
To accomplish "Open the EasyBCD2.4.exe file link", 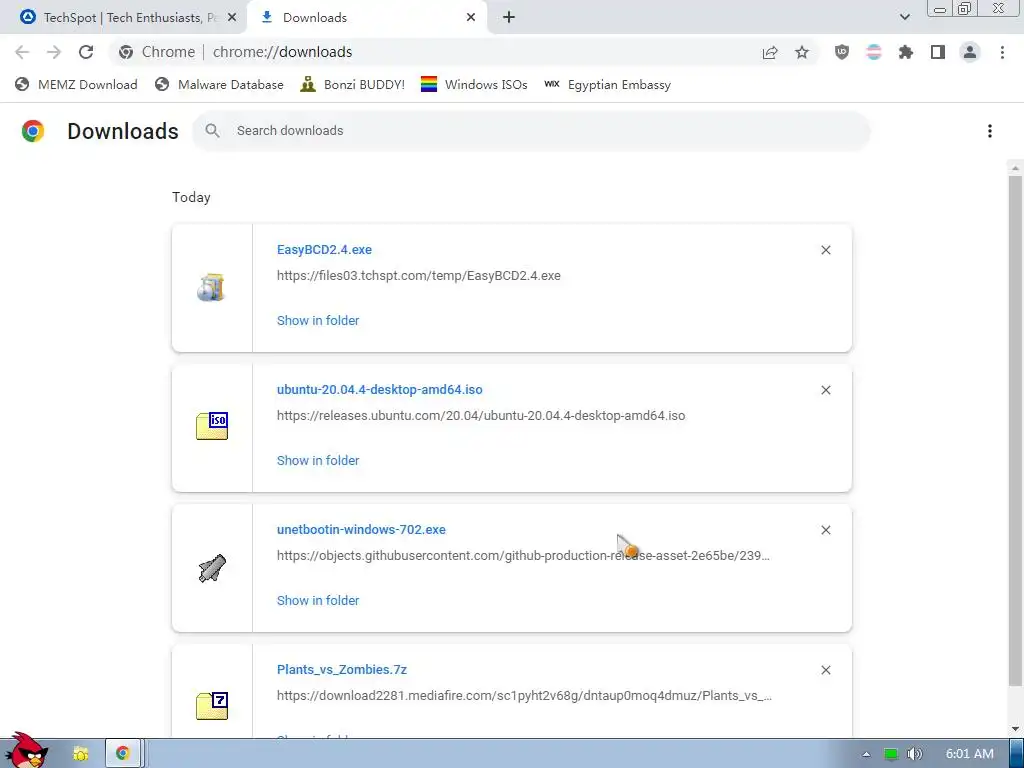I will point(324,249).
